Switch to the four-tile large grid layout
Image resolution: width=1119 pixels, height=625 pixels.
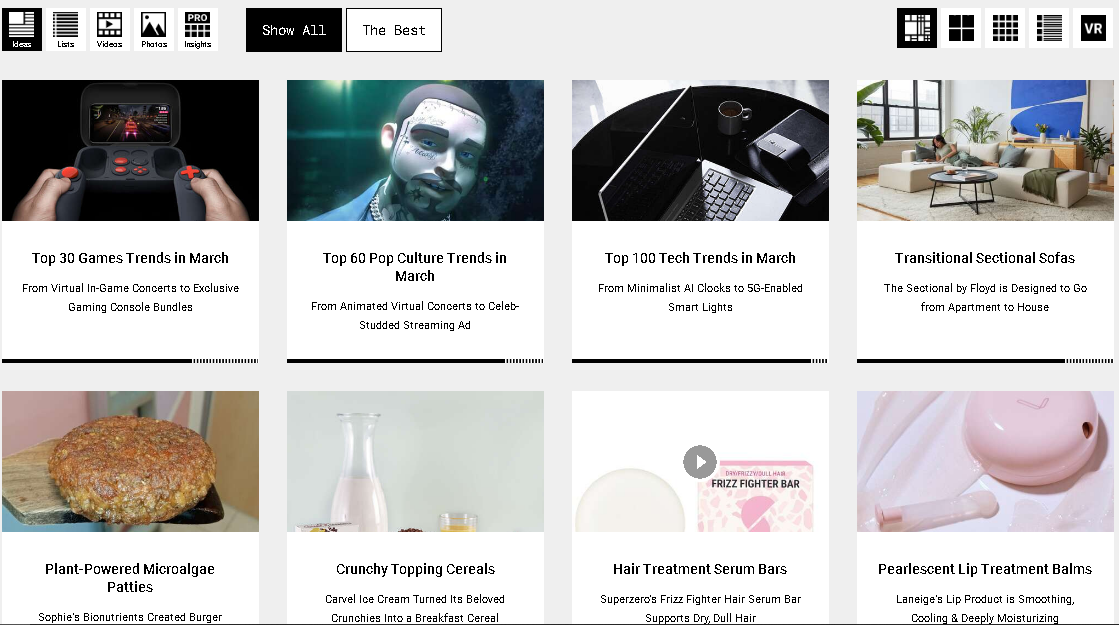(961, 29)
